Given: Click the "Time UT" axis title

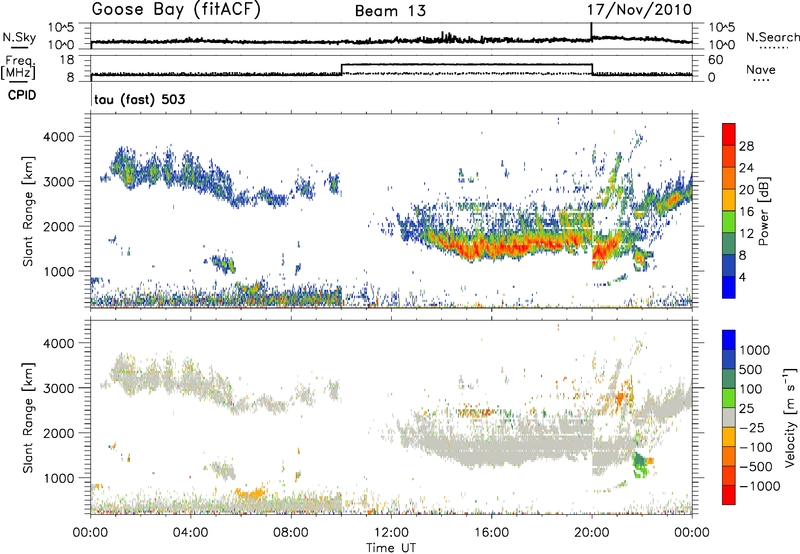Looking at the screenshot, I should (391, 548).
